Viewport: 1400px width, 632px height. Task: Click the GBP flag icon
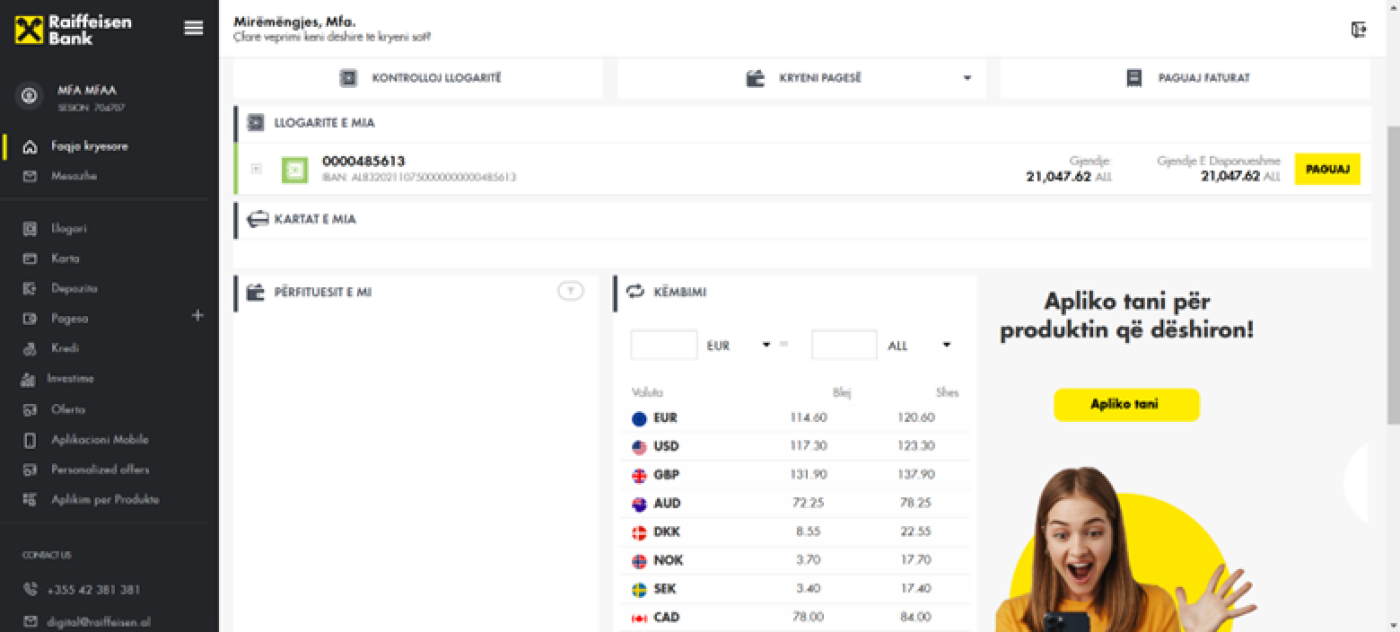click(x=640, y=476)
